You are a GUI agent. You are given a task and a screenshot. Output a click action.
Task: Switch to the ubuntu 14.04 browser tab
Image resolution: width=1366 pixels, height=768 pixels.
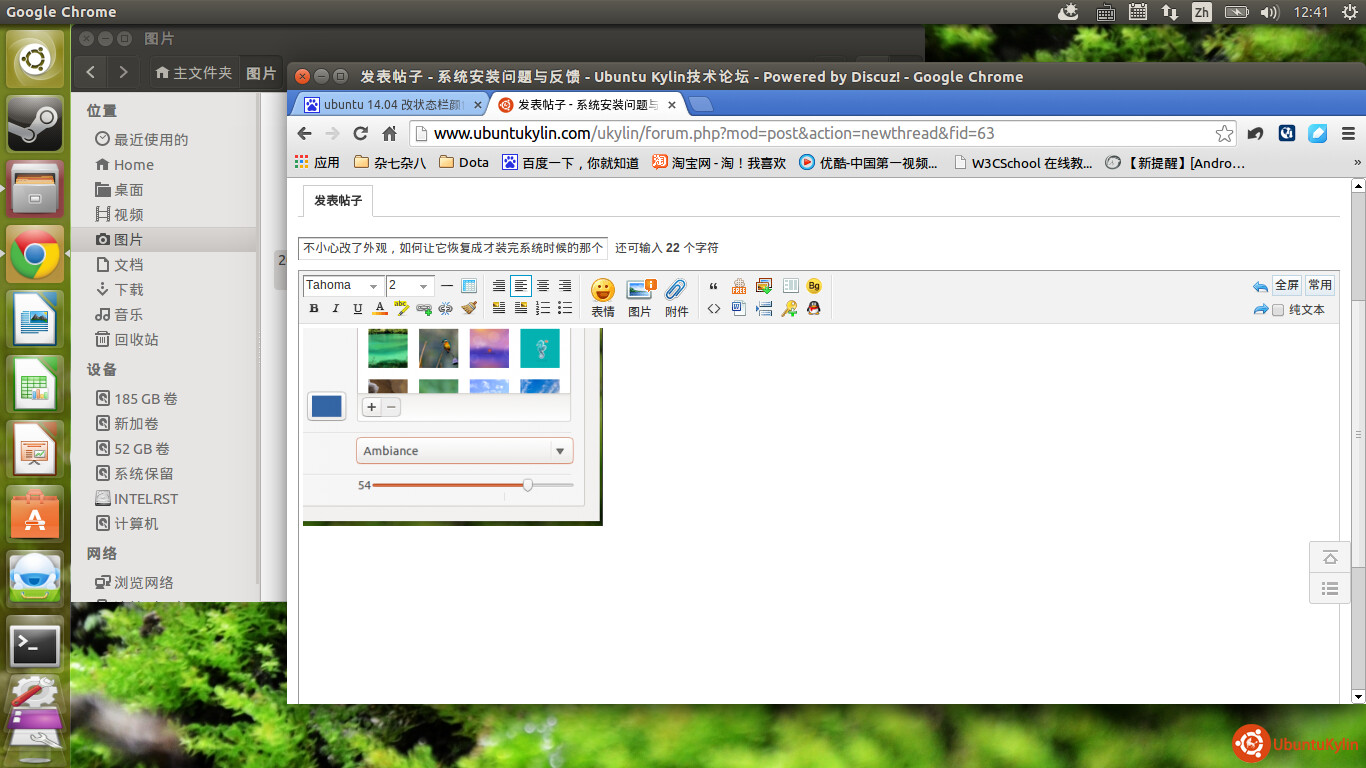coord(390,105)
